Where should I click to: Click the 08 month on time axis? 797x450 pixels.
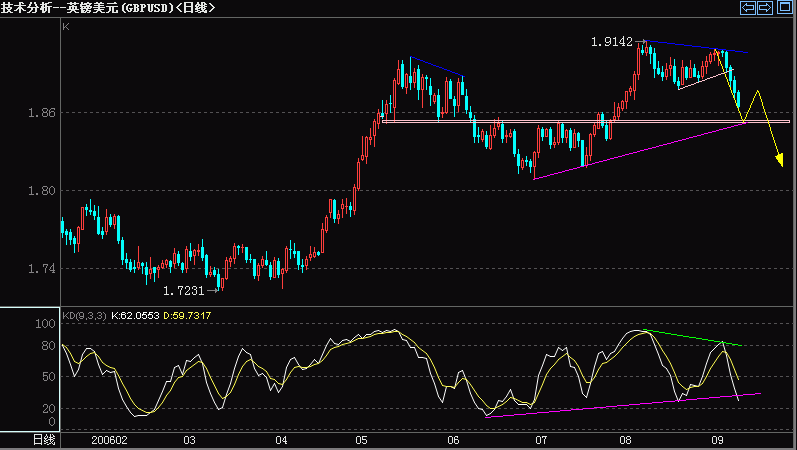(625, 440)
